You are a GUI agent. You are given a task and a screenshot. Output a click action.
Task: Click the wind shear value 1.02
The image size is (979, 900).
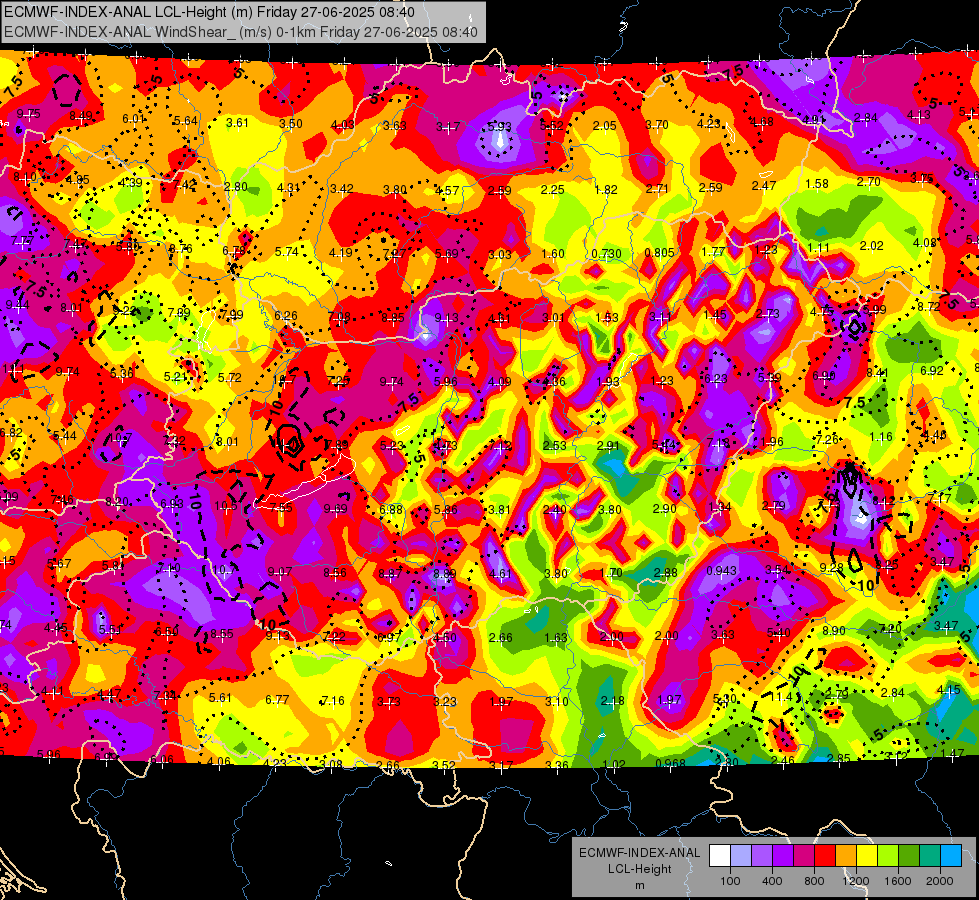[614, 764]
